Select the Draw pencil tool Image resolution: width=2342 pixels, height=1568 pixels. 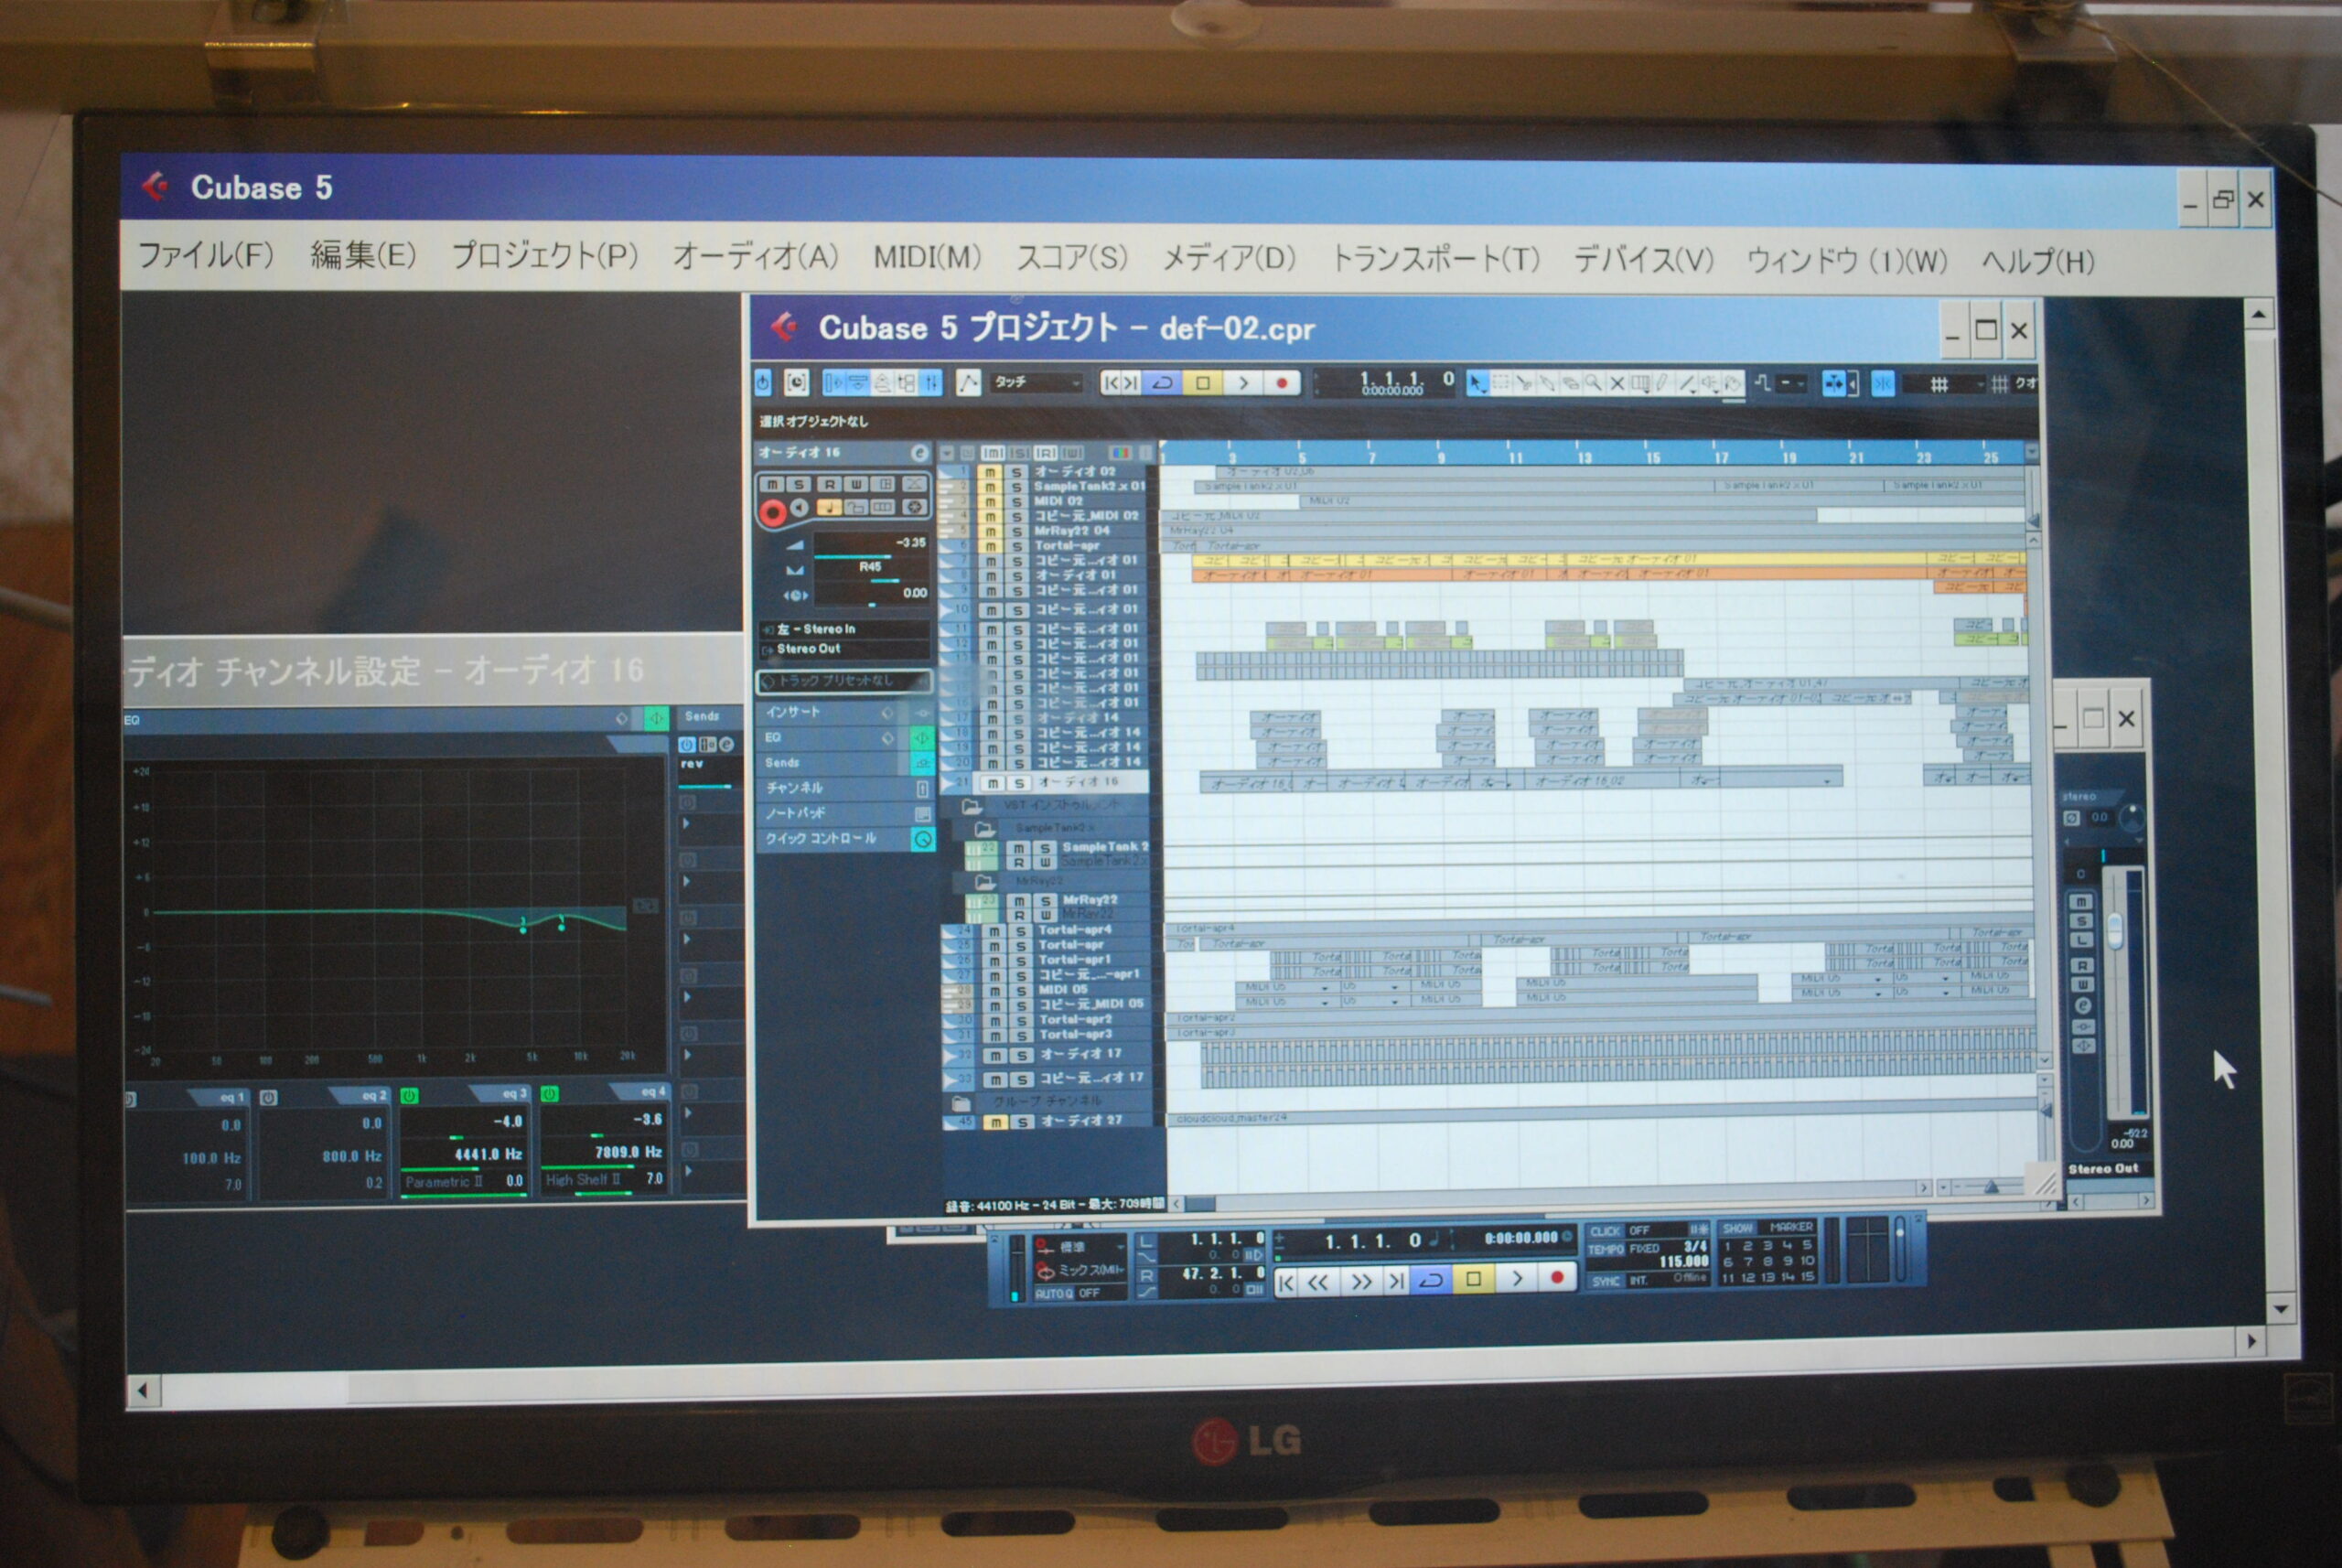coord(1663,383)
